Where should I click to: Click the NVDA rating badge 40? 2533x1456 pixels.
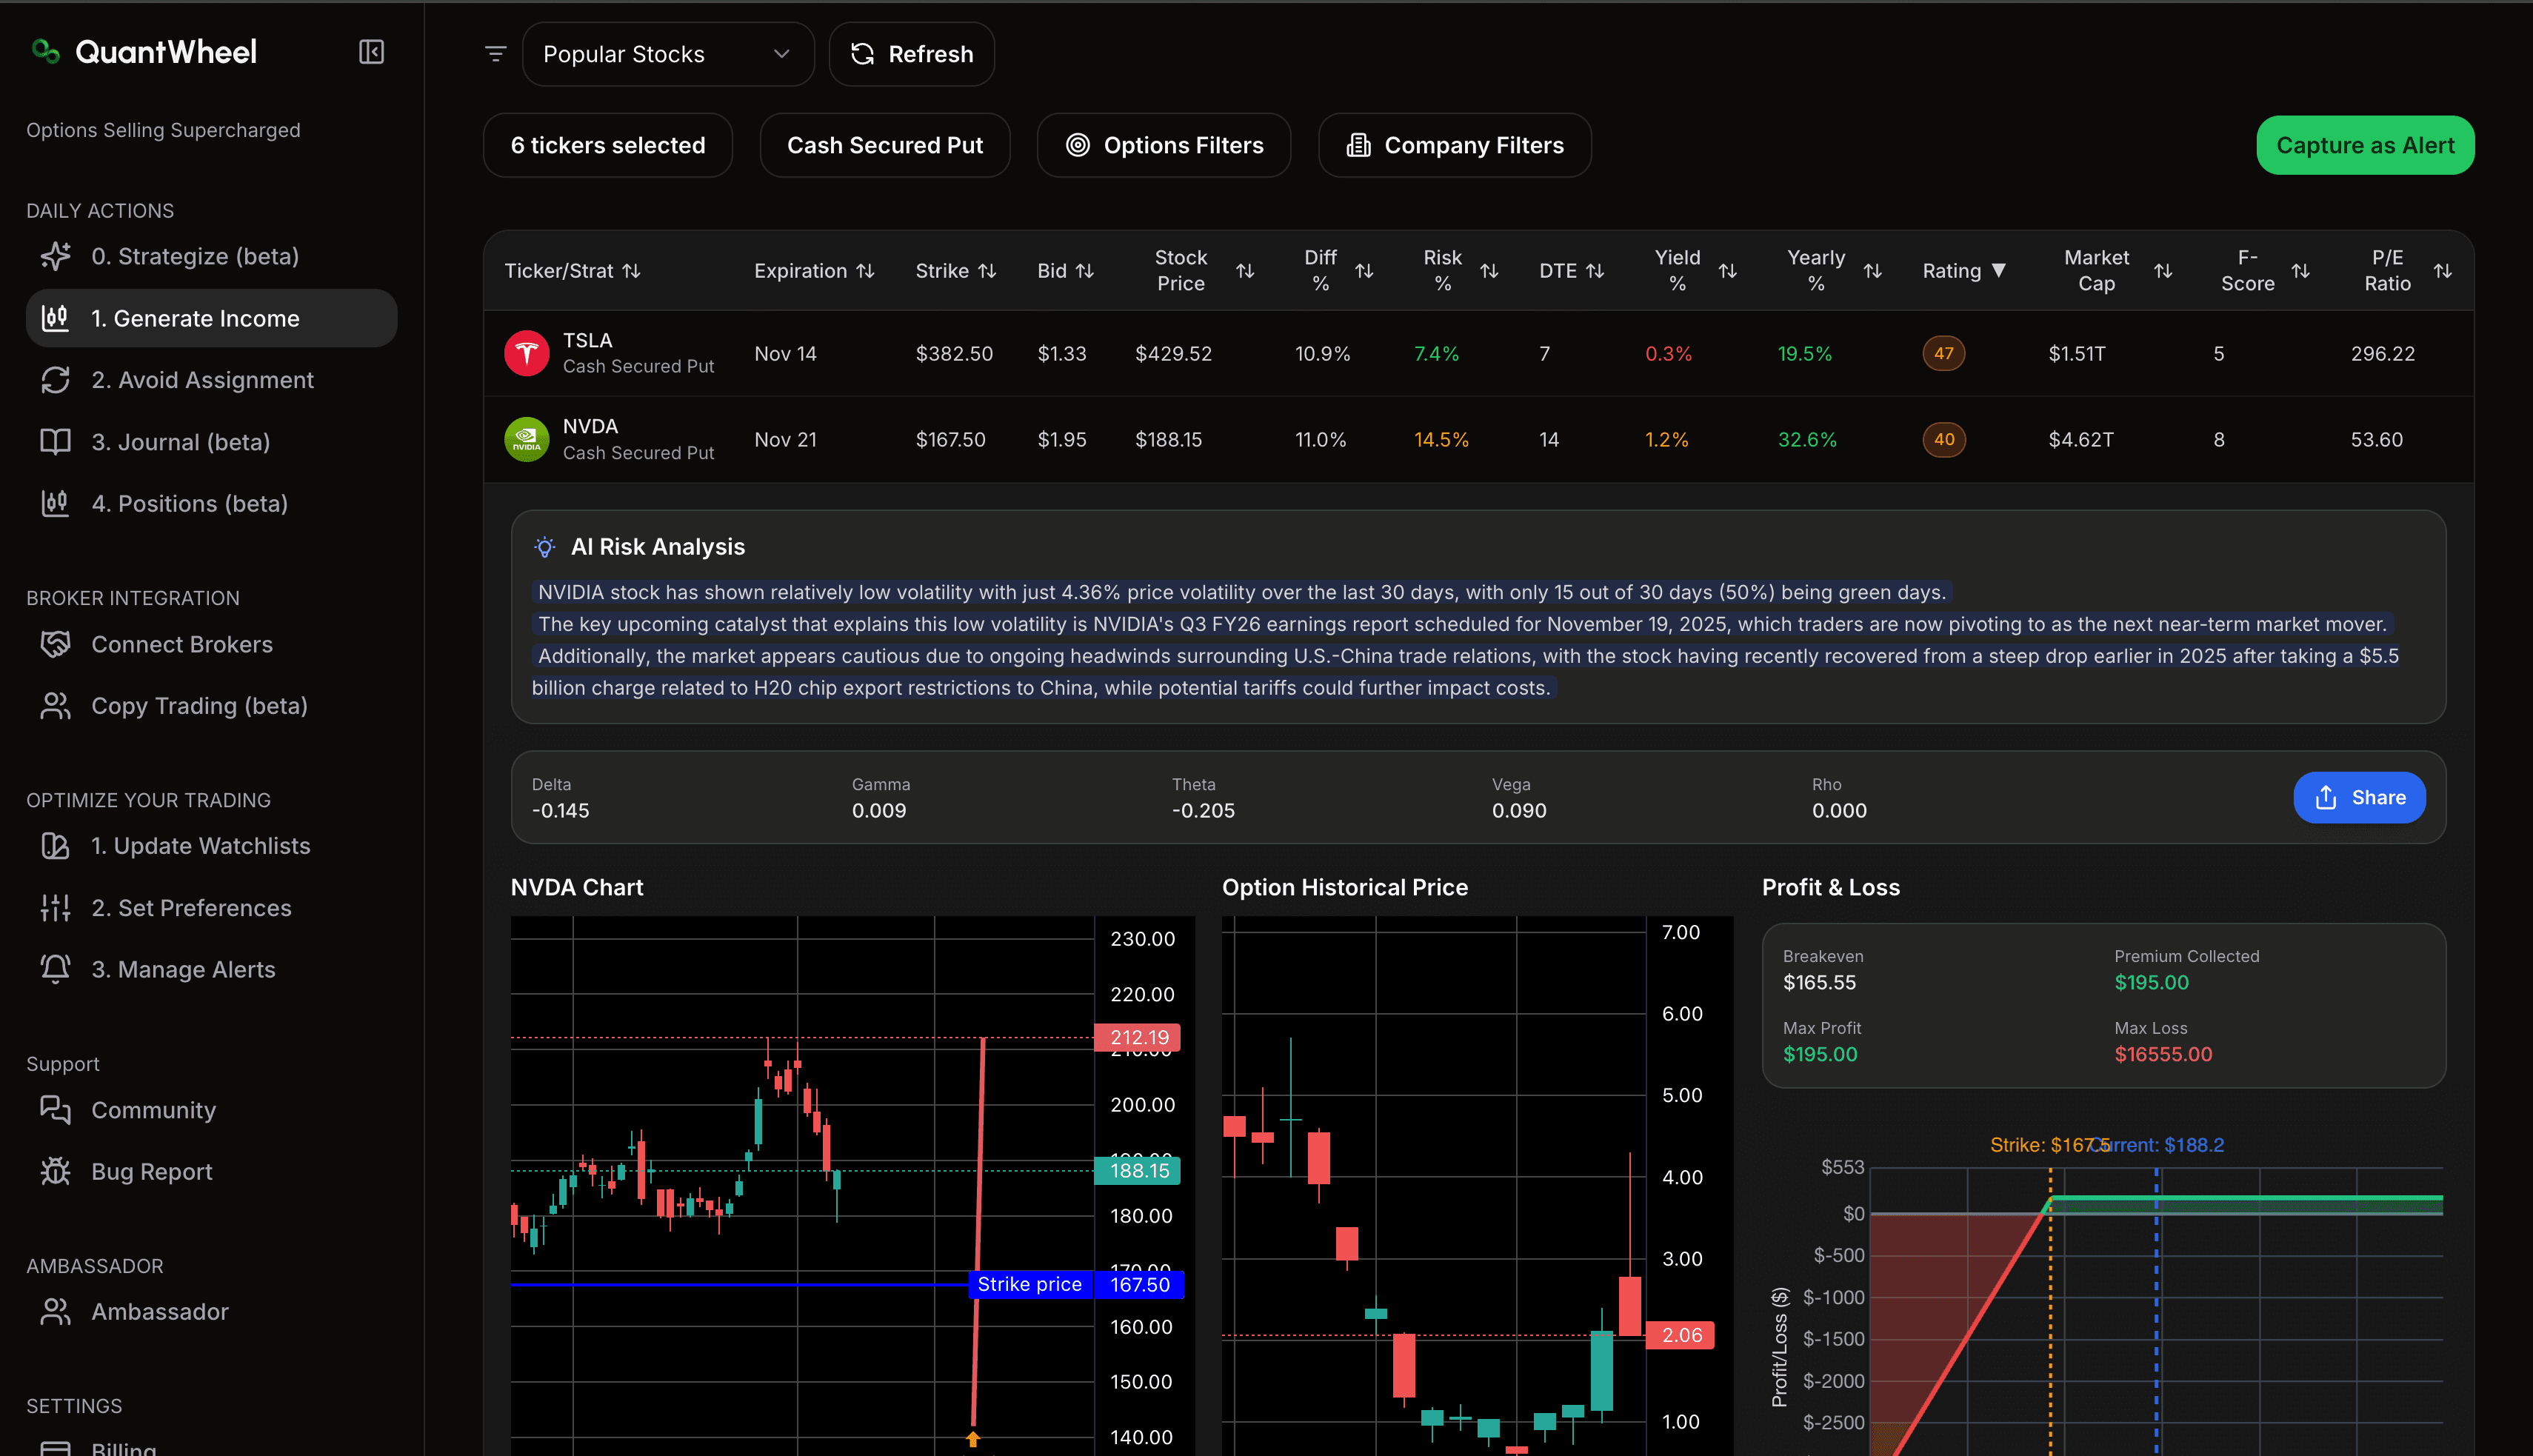tap(1943, 439)
